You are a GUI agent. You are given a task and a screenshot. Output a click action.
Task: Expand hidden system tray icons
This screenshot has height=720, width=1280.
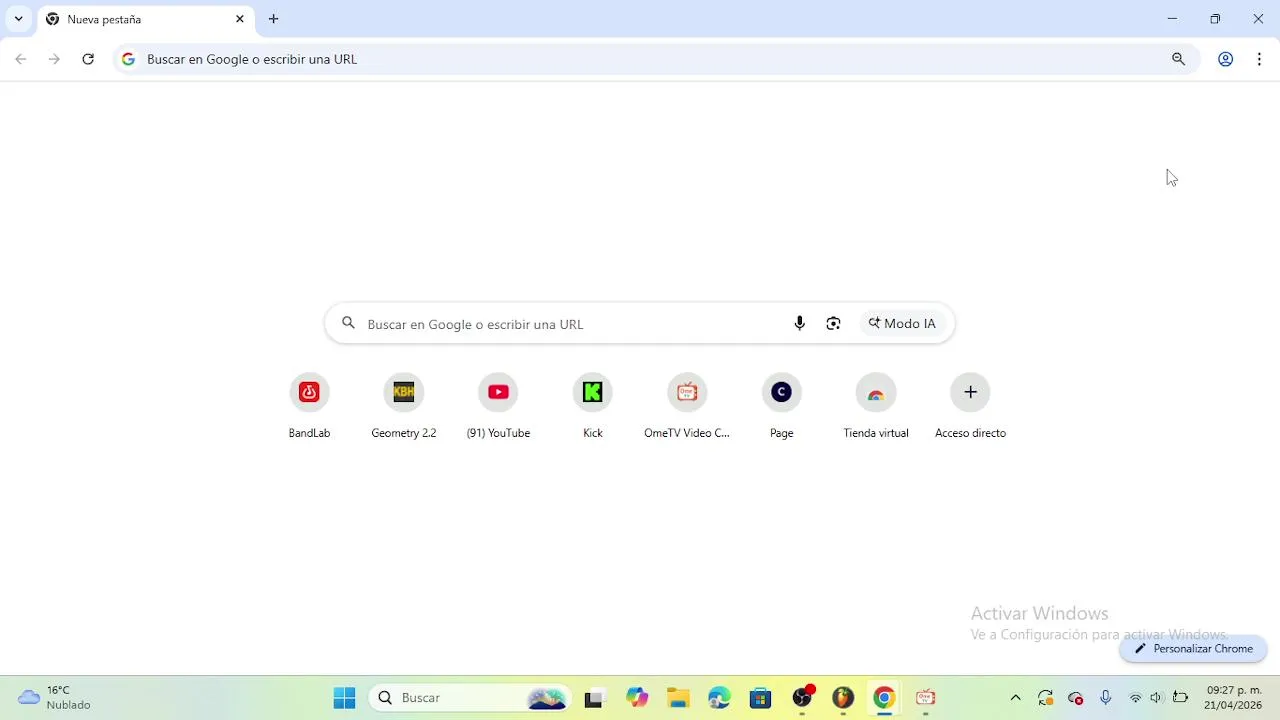click(1015, 698)
